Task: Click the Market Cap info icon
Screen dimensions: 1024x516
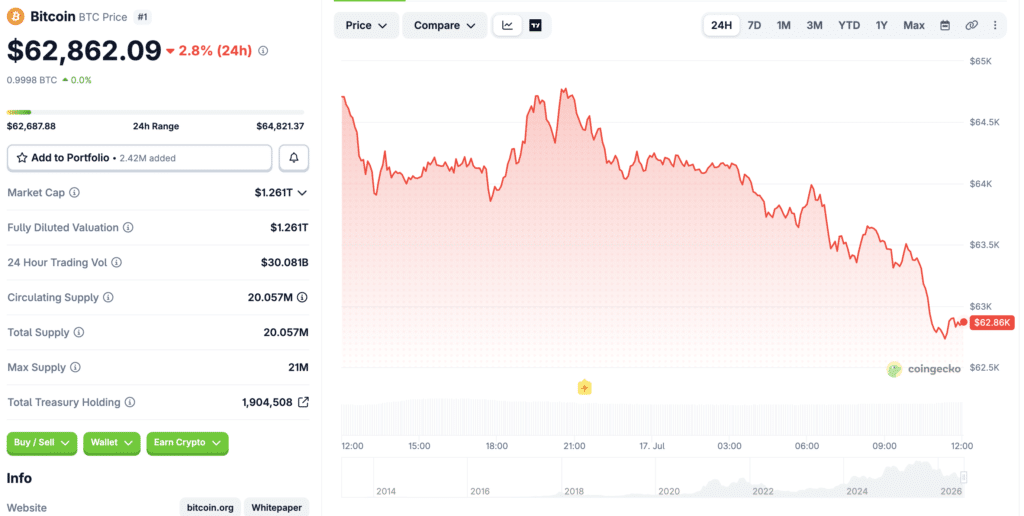Action: 74,193
